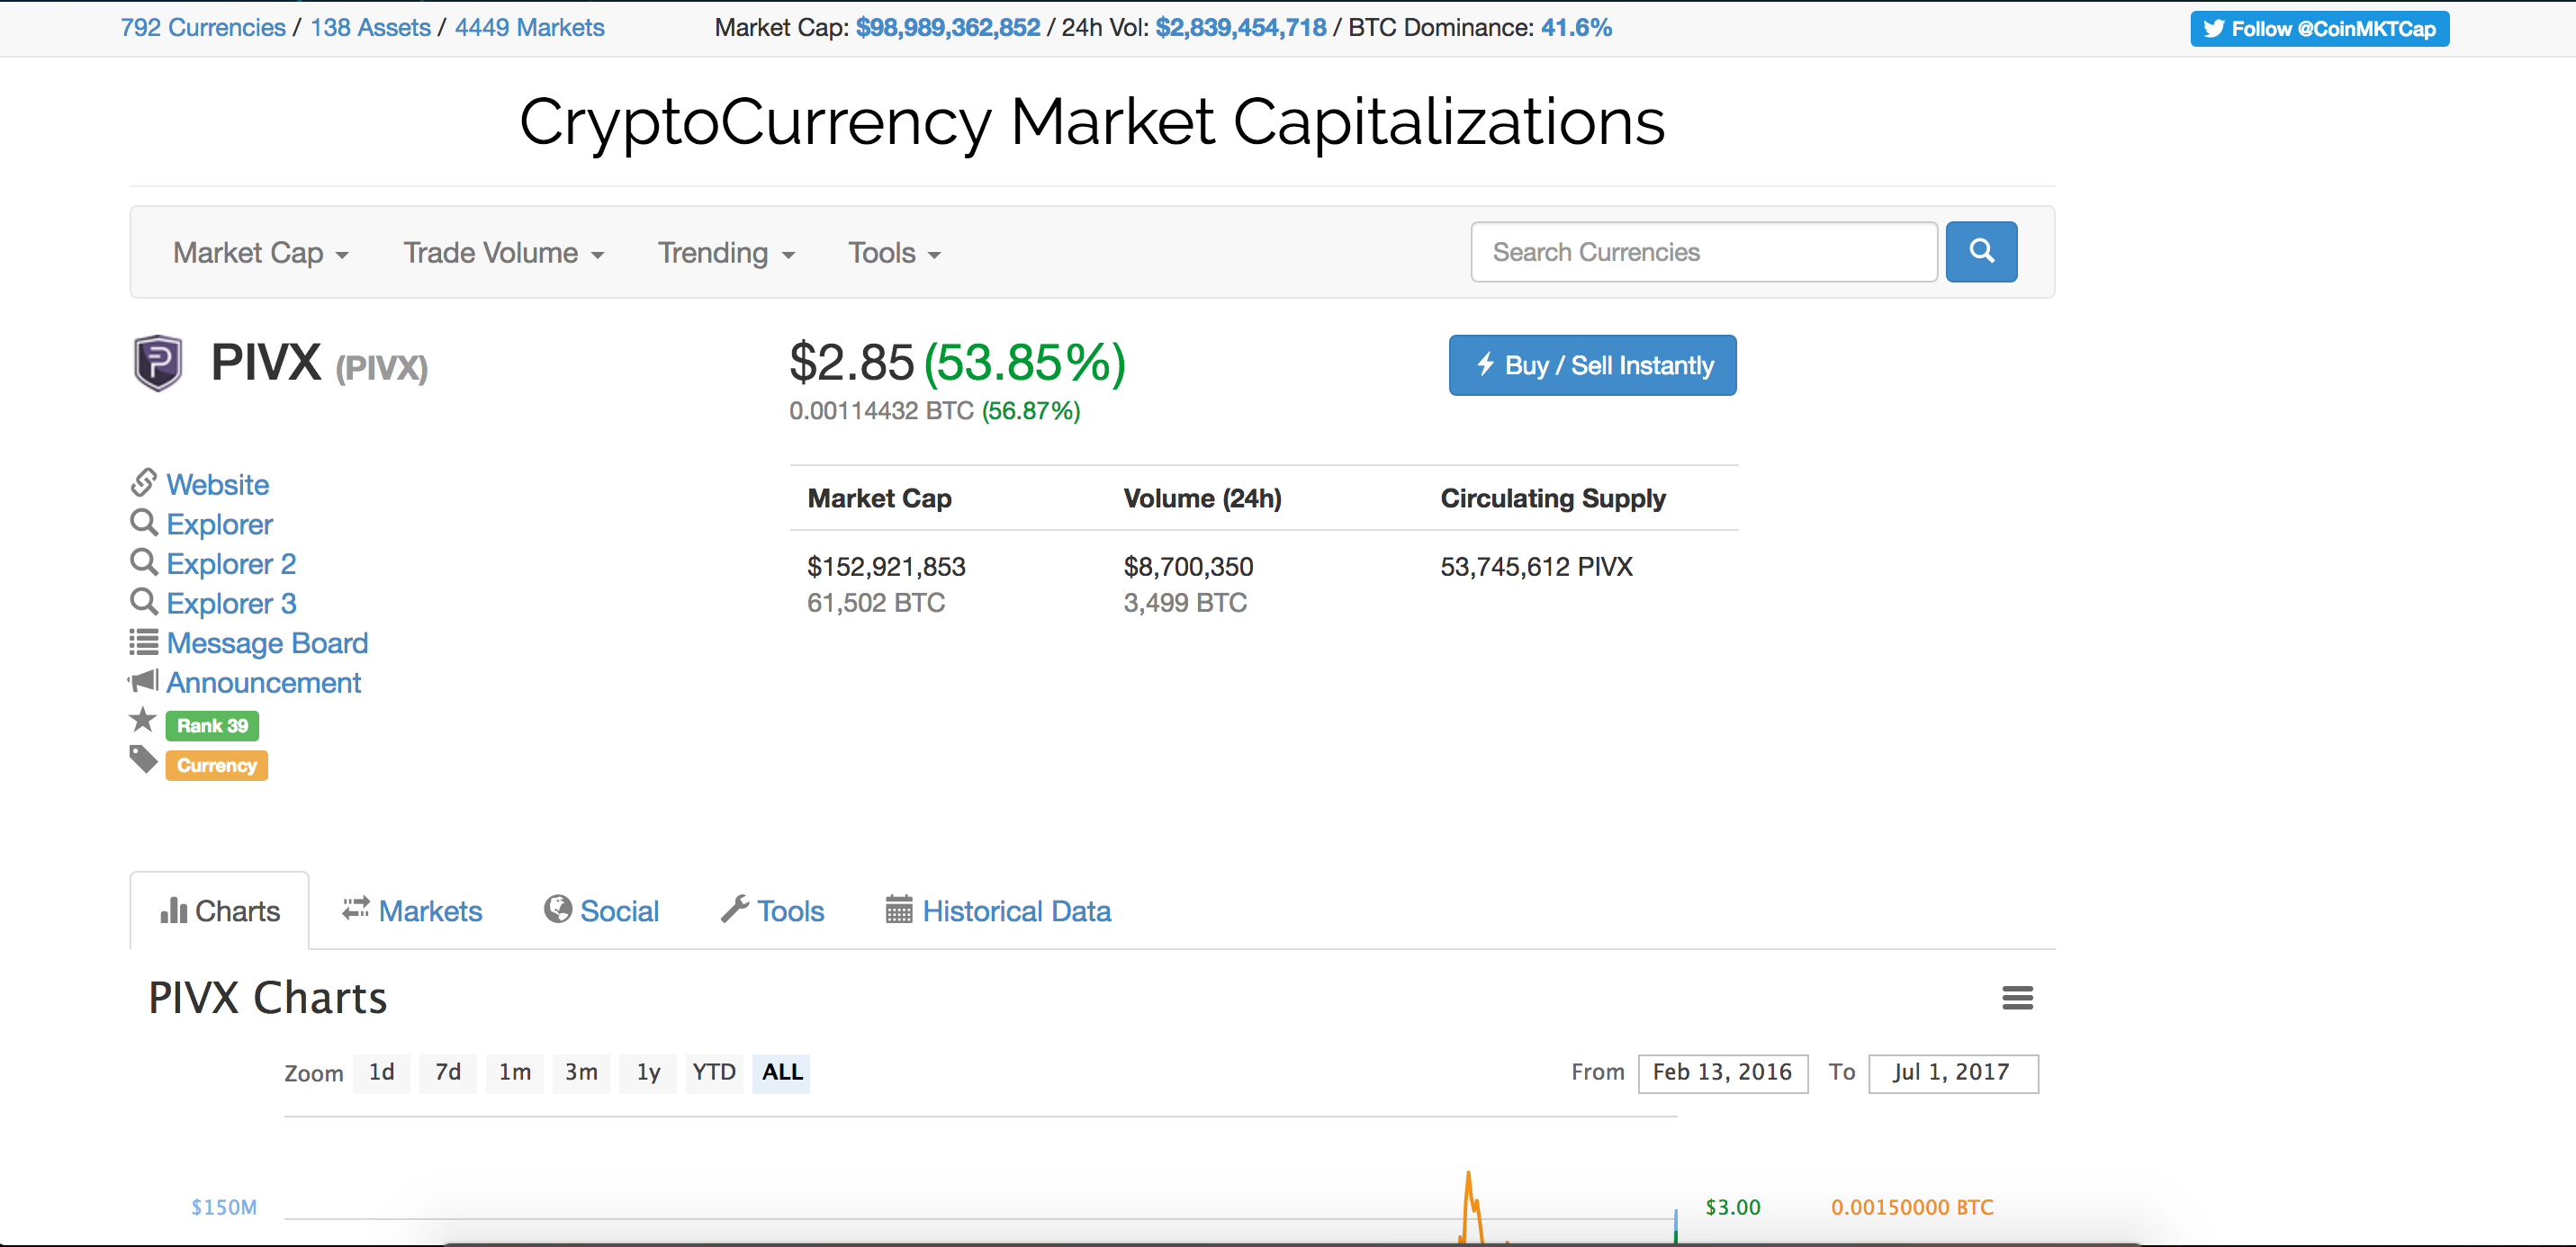Click the PIVX shield logo icon
This screenshot has width=2576, height=1247.
pyautogui.click(x=158, y=363)
